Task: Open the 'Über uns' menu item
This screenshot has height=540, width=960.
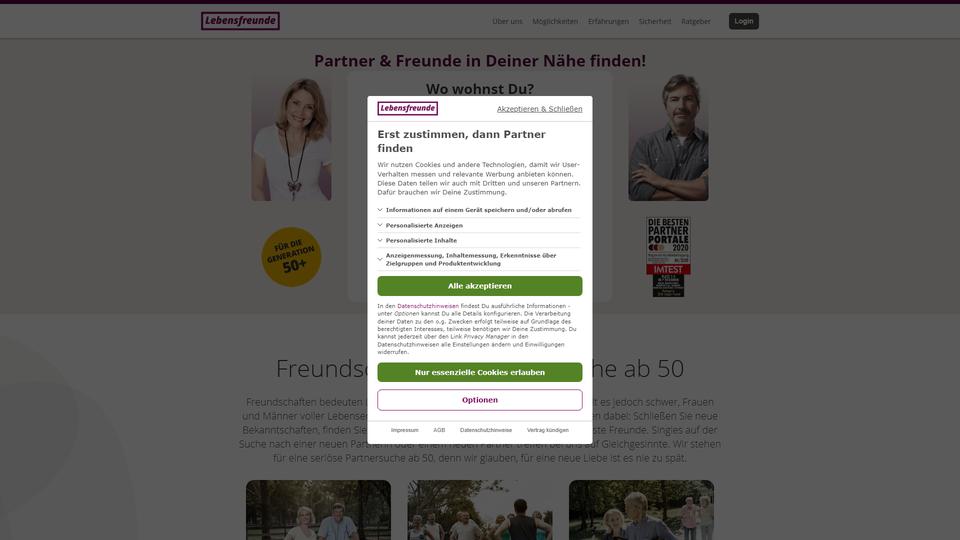Action: 507,21
